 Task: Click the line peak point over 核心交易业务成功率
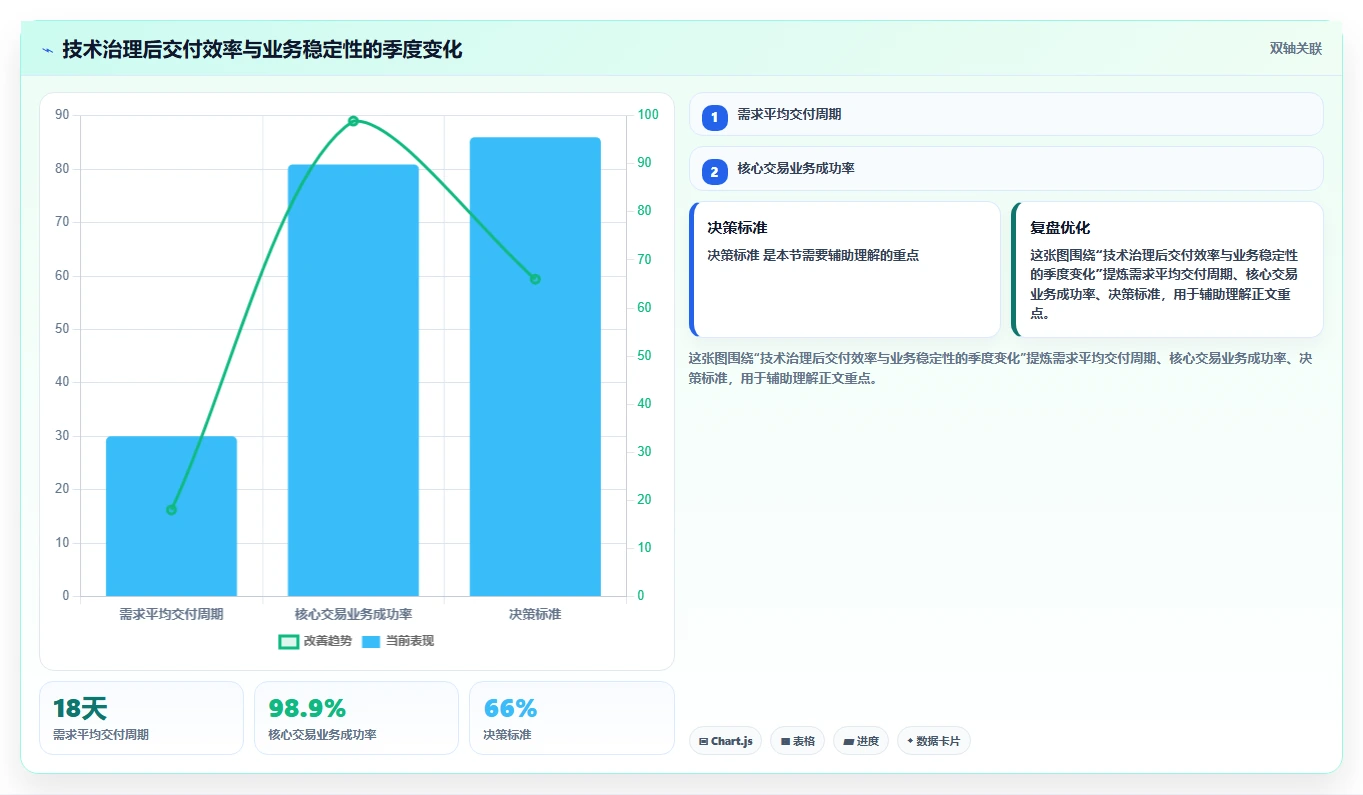tap(353, 121)
